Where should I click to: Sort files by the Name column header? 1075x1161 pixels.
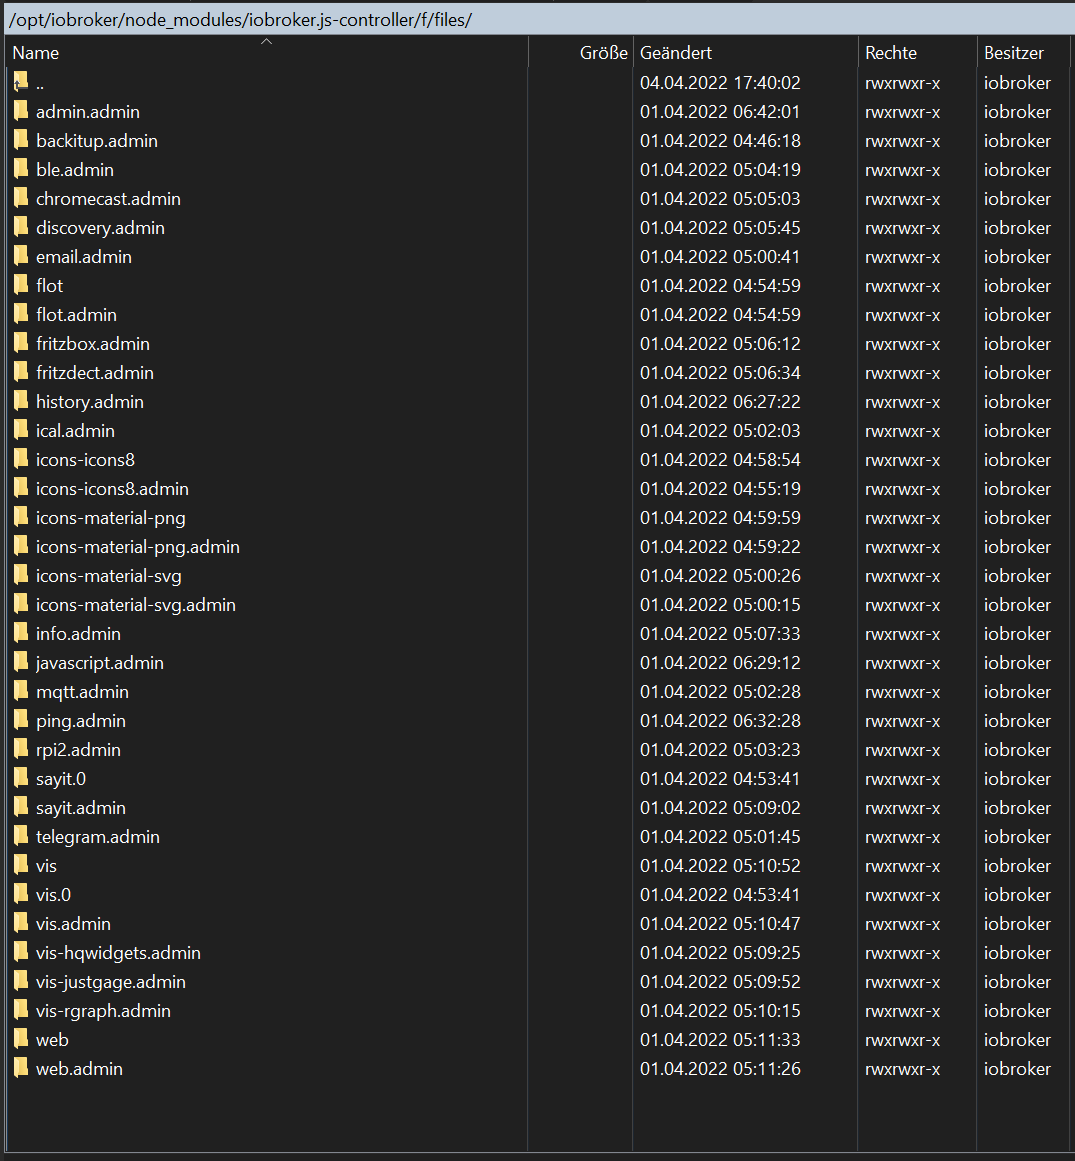(x=36, y=53)
